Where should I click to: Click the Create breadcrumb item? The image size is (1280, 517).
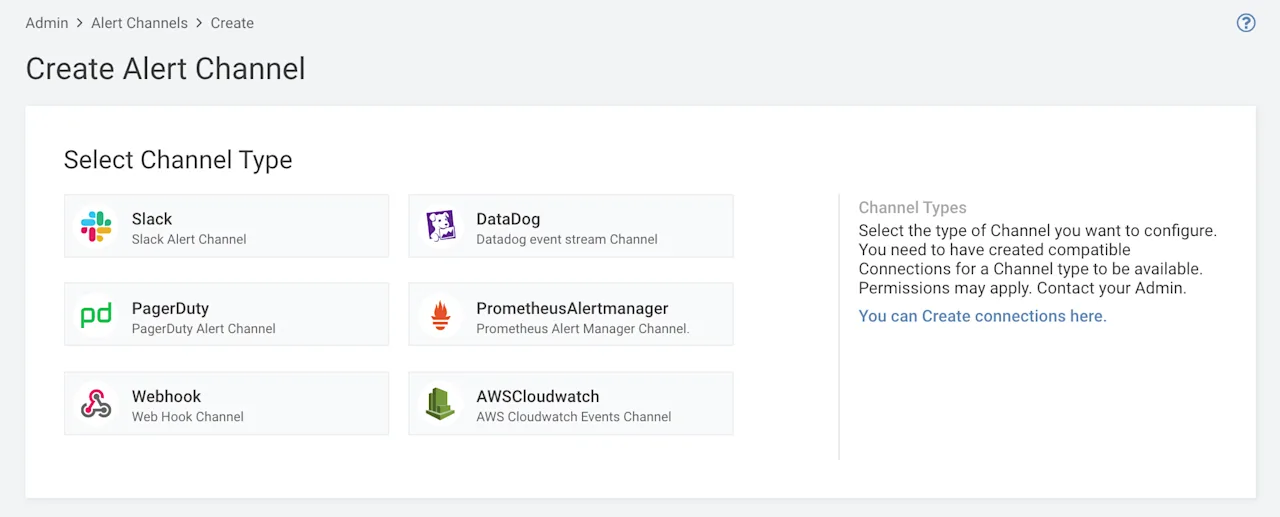[232, 23]
